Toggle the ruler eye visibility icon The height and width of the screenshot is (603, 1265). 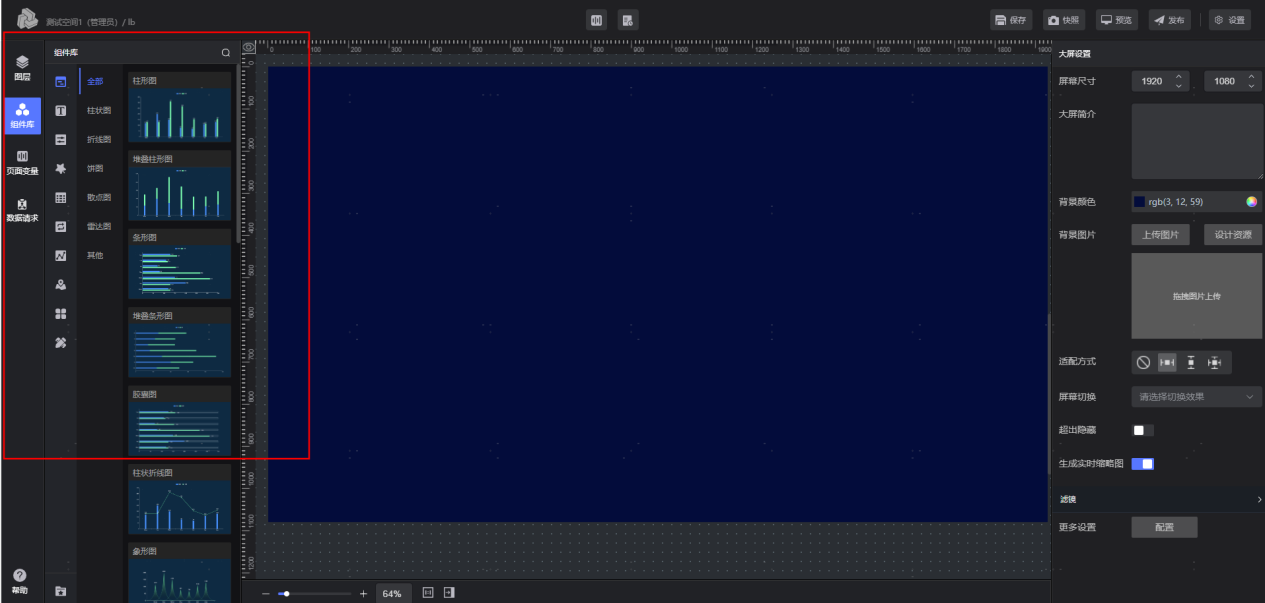point(249,47)
